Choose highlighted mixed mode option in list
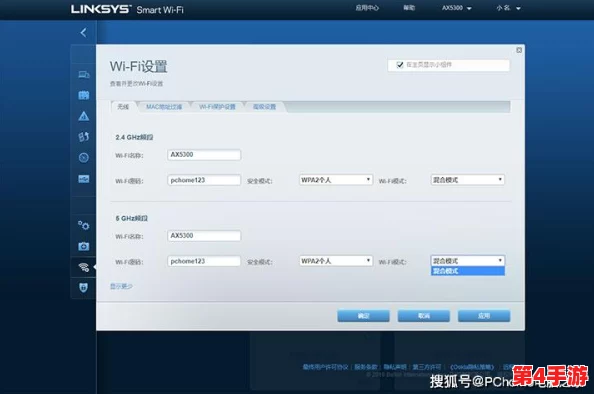Image resolution: width=594 pixels, height=394 pixels. point(467,271)
